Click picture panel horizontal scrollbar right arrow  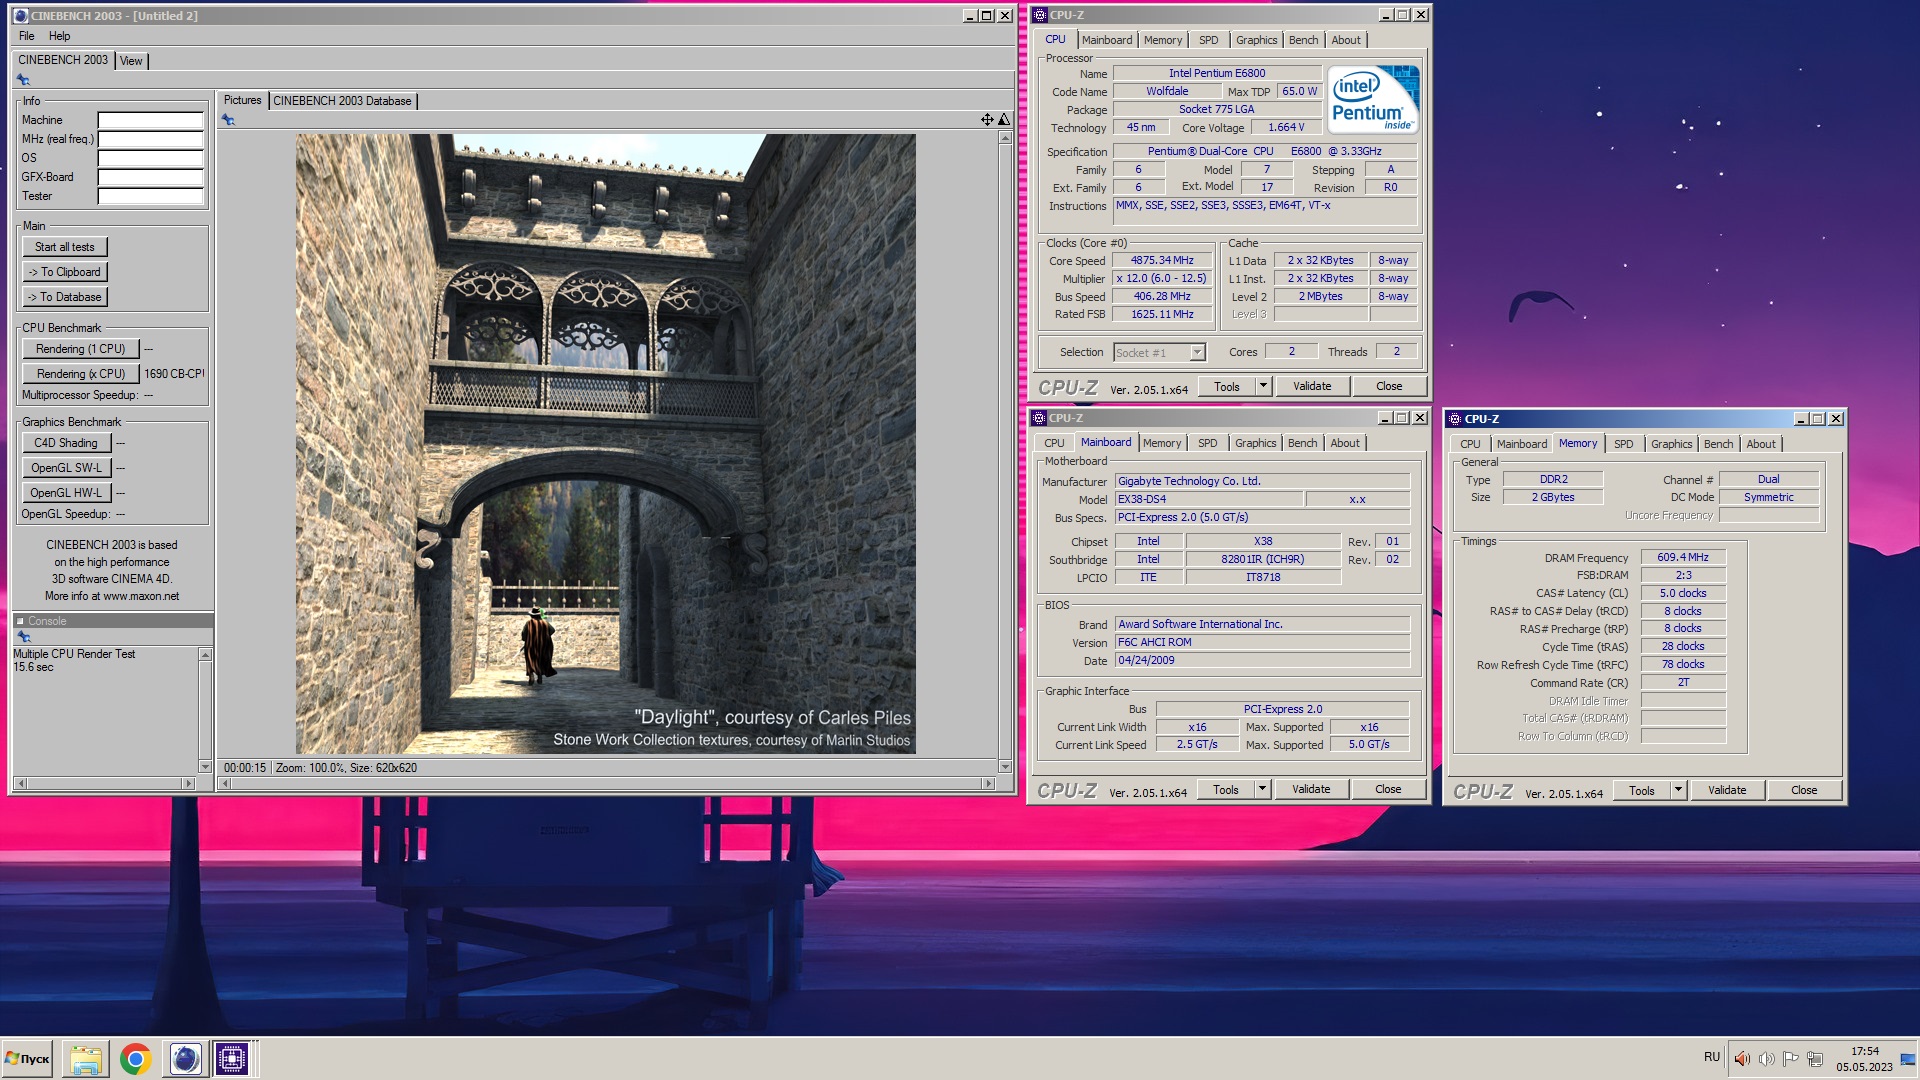[x=989, y=784]
